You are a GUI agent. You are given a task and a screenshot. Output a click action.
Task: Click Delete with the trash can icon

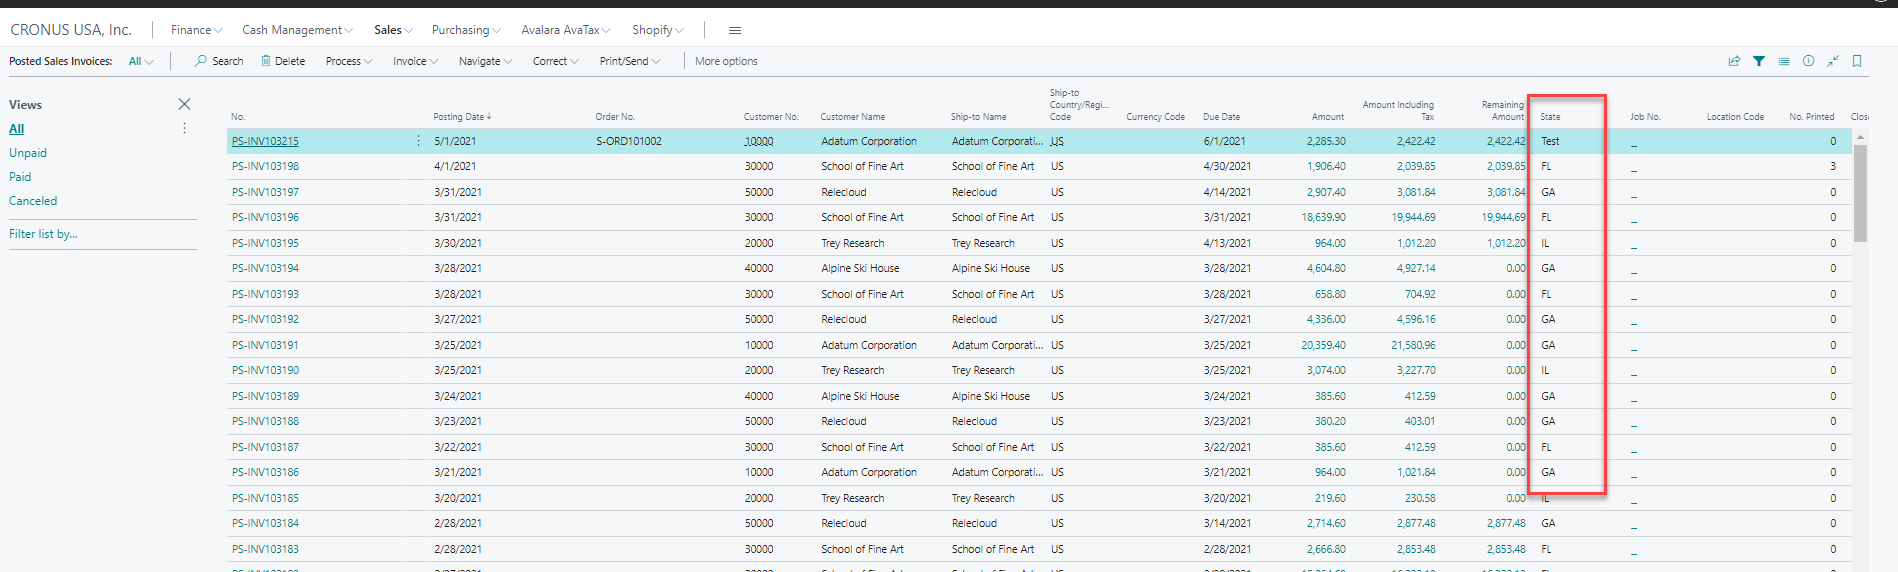click(283, 61)
